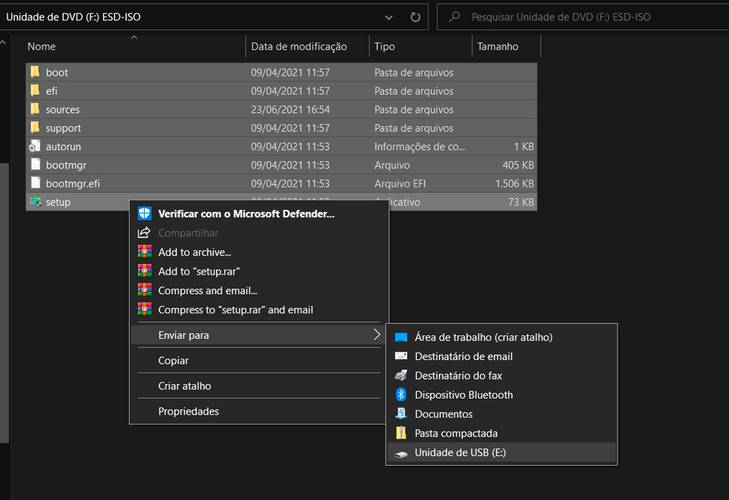The width and height of the screenshot is (729, 500).
Task: Sort by the Nome column header
Action: (x=134, y=46)
